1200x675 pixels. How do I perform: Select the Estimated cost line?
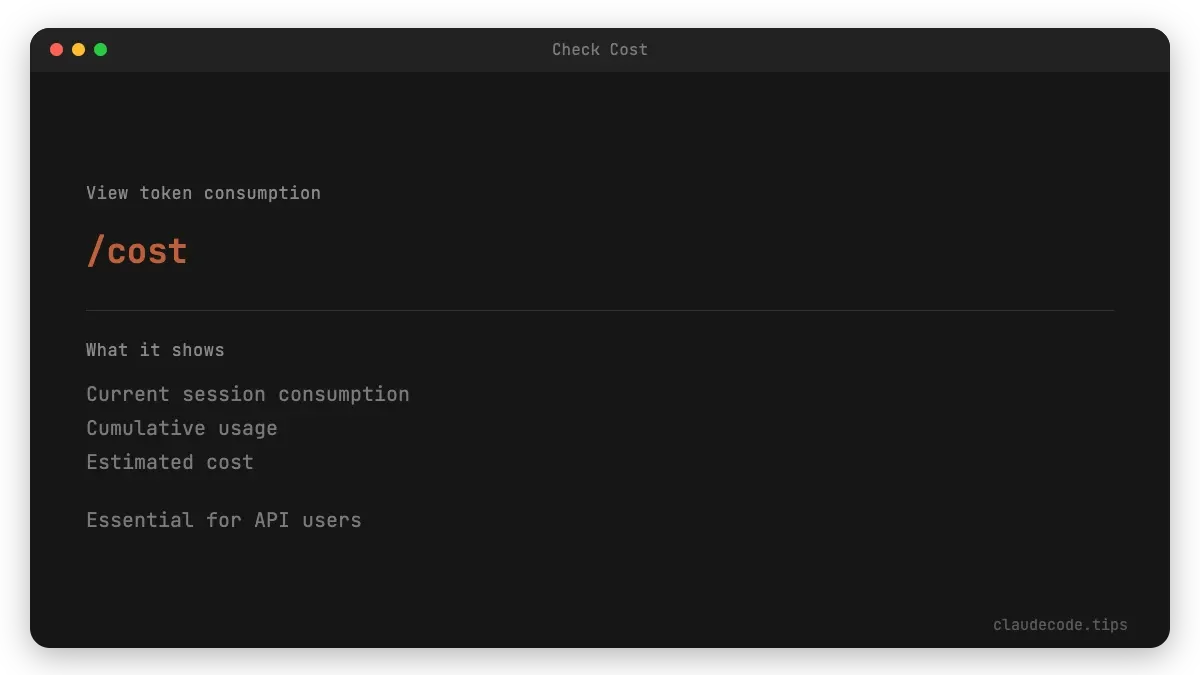(169, 462)
